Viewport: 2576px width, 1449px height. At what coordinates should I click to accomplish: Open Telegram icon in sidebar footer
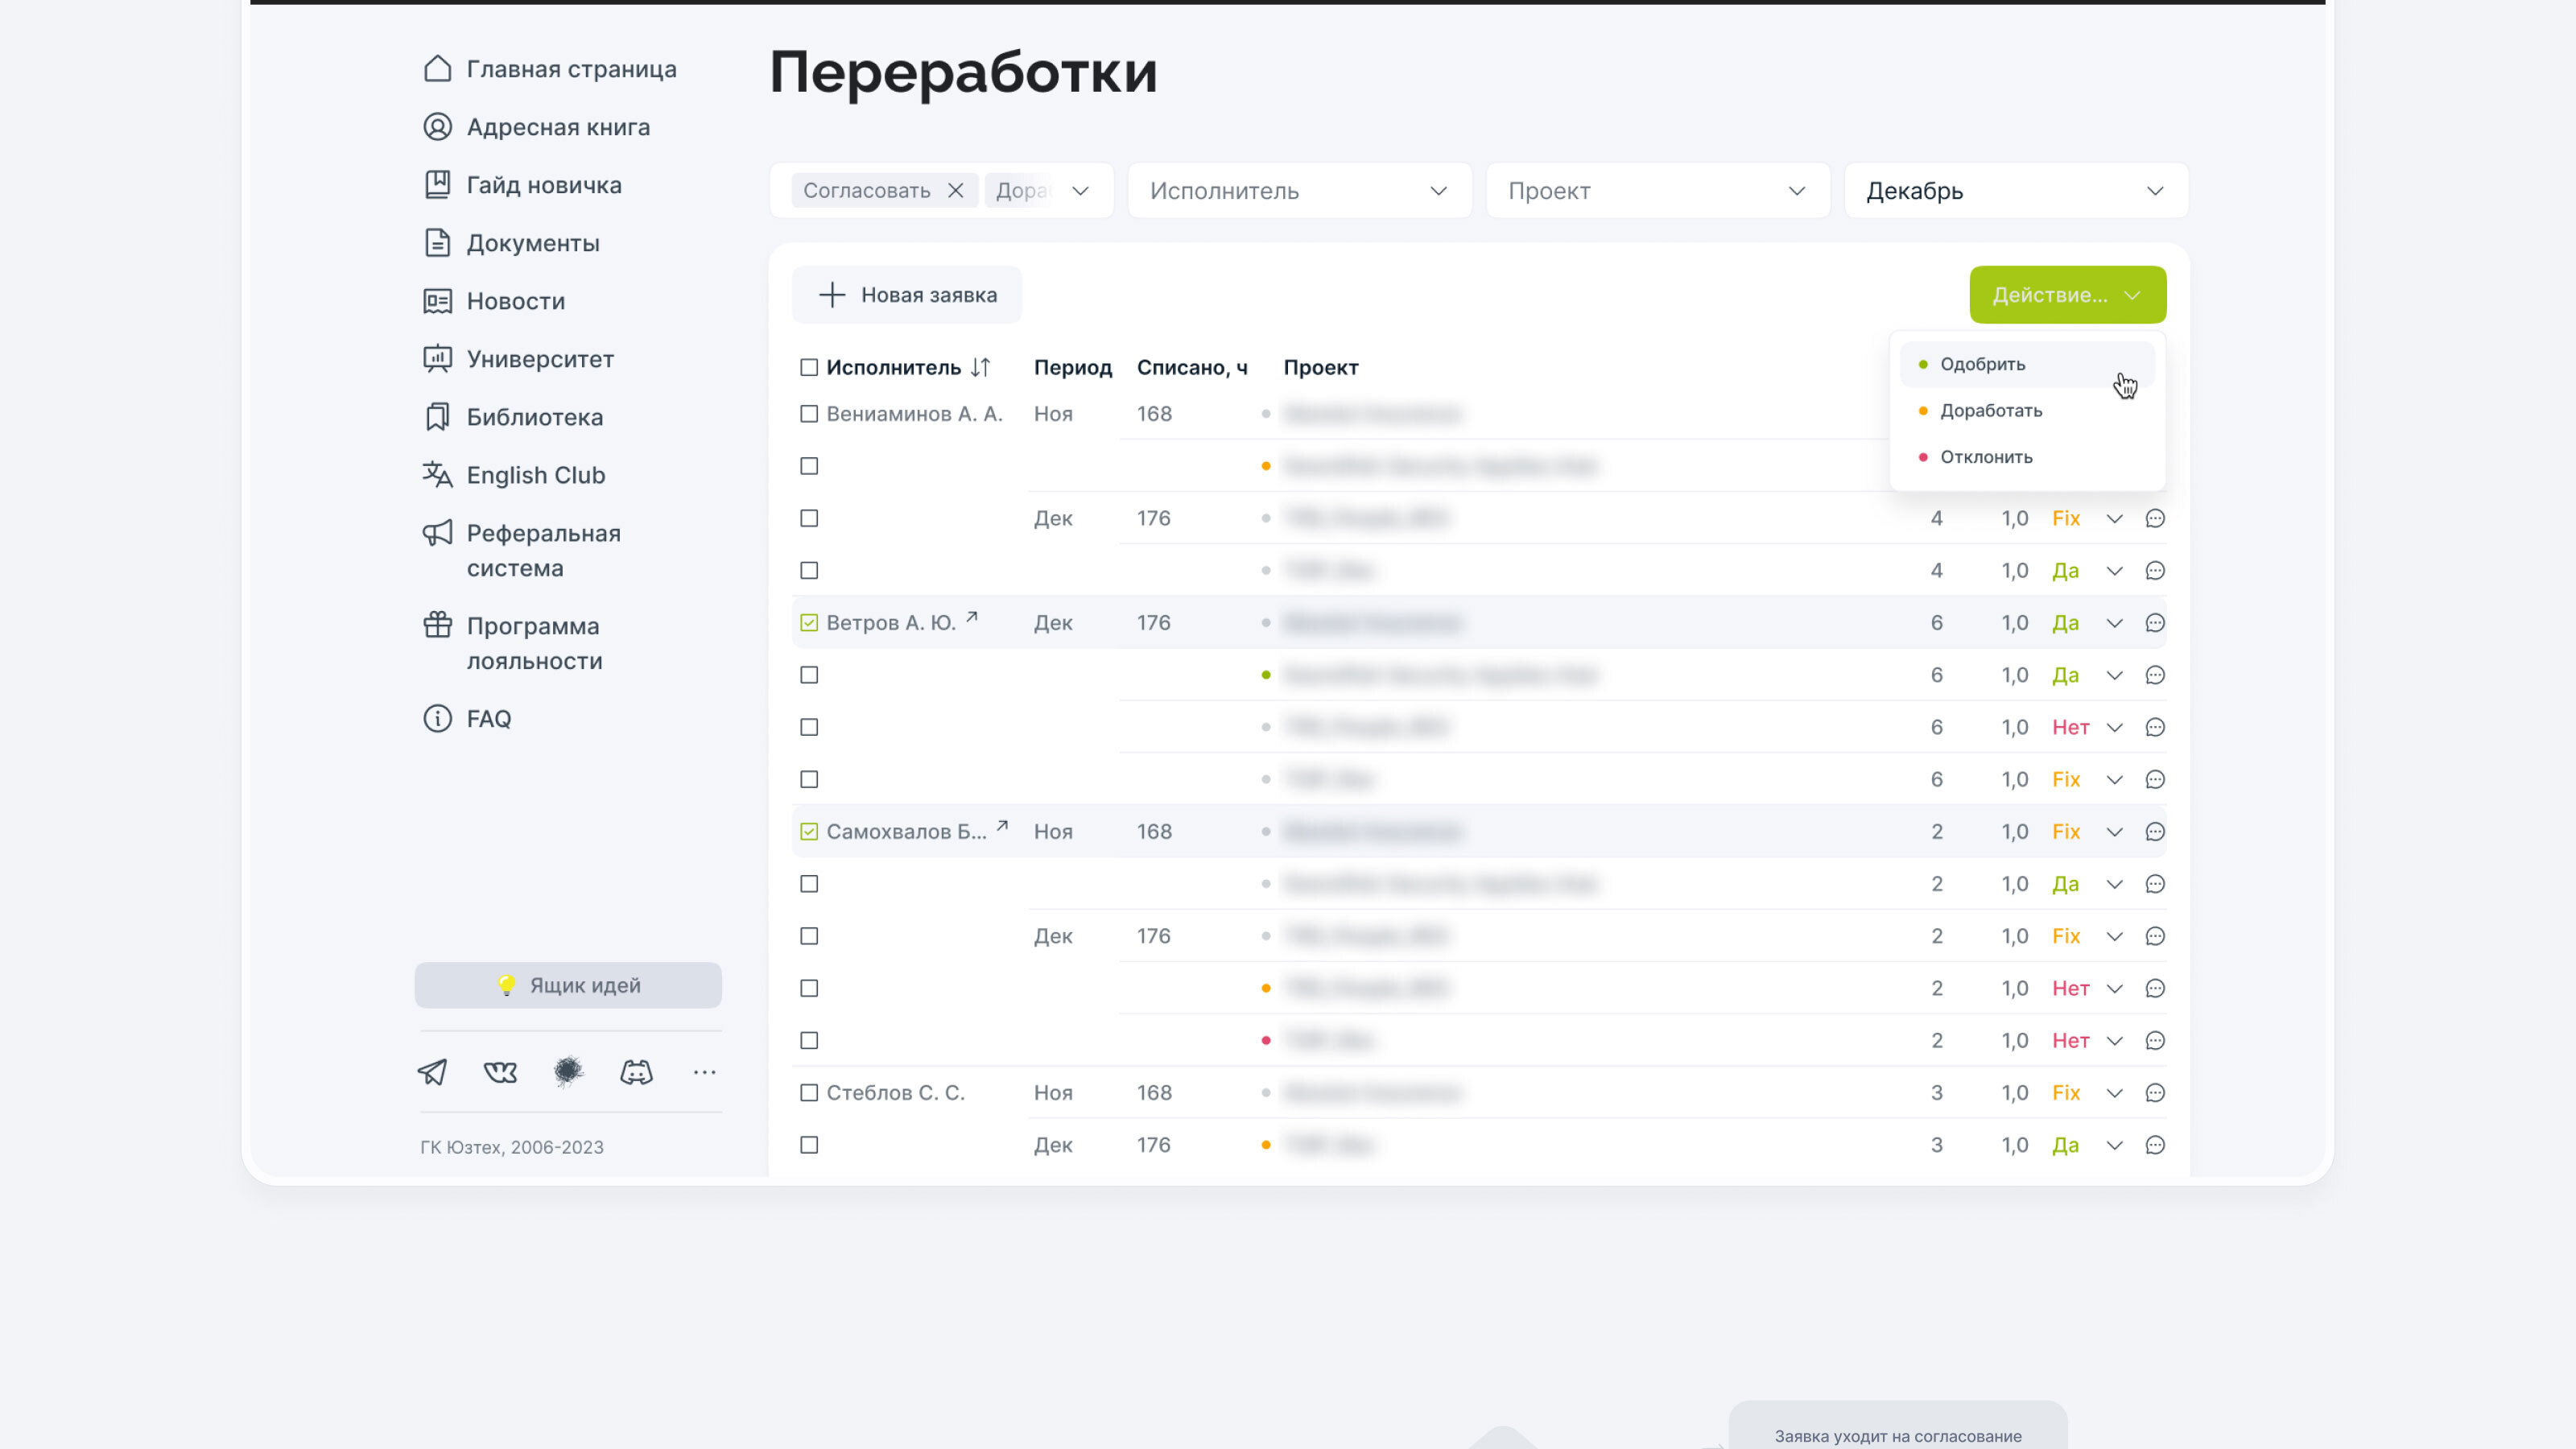point(432,1072)
